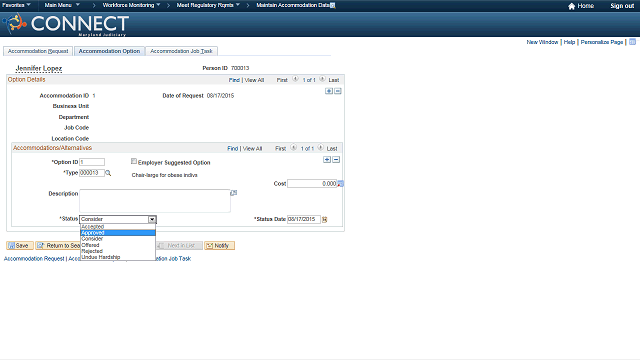Show next row in Option Details
The width and height of the screenshot is (640, 360).
pyautogui.click(x=322, y=79)
